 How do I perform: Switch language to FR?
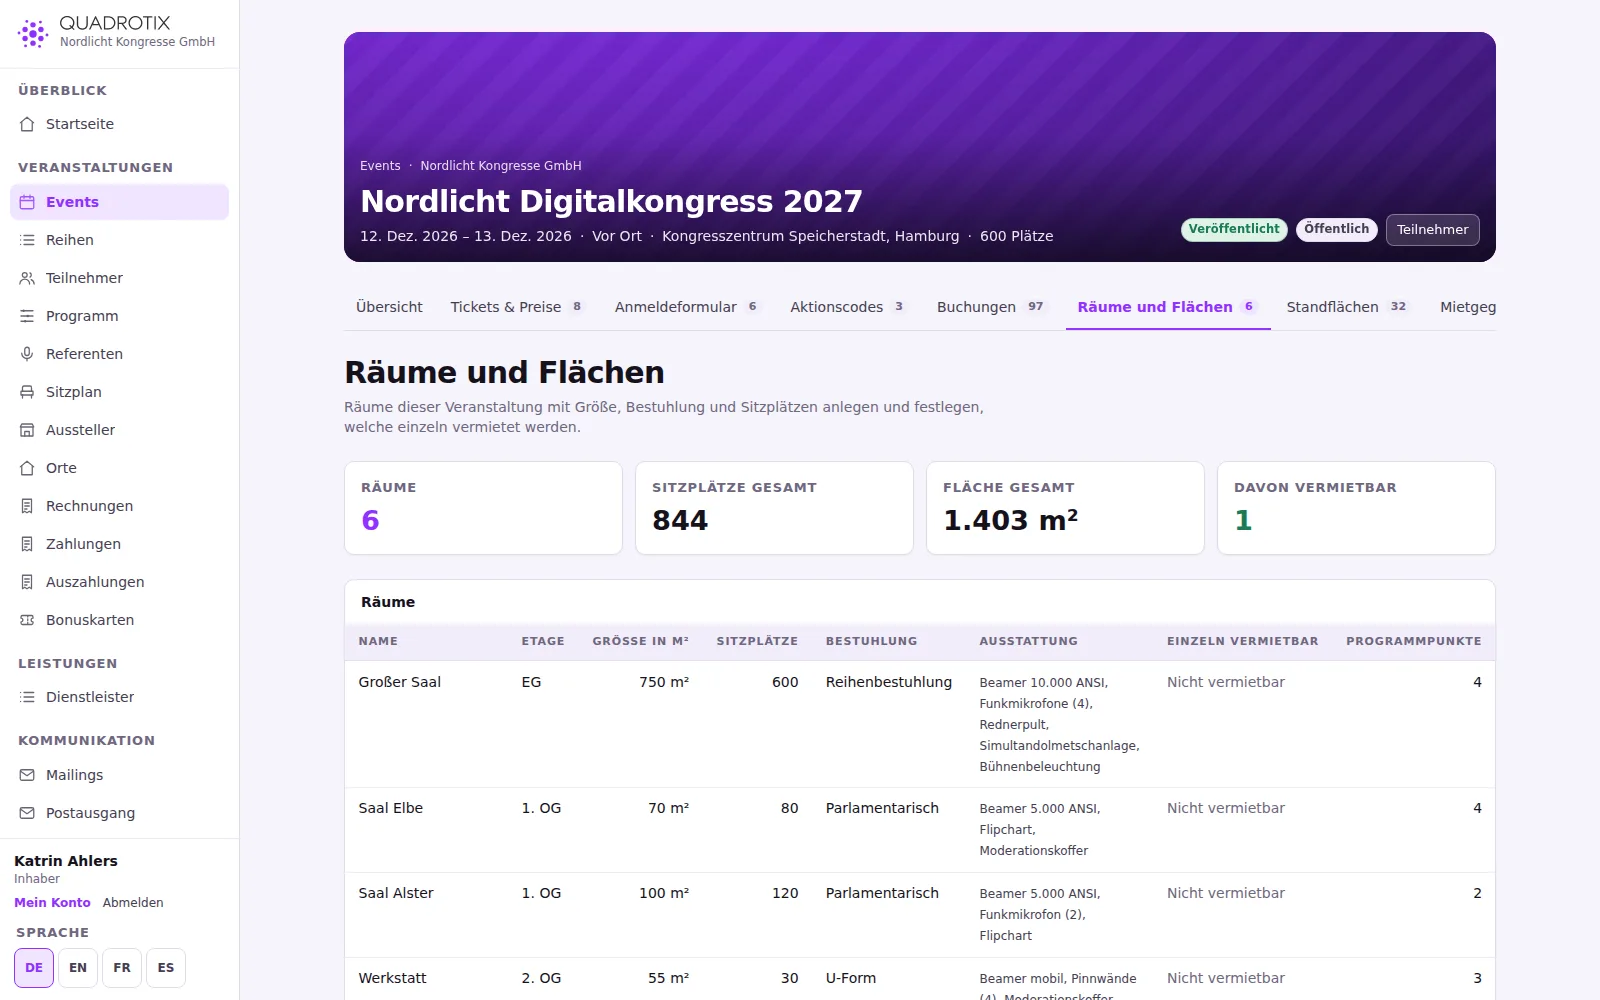point(122,968)
